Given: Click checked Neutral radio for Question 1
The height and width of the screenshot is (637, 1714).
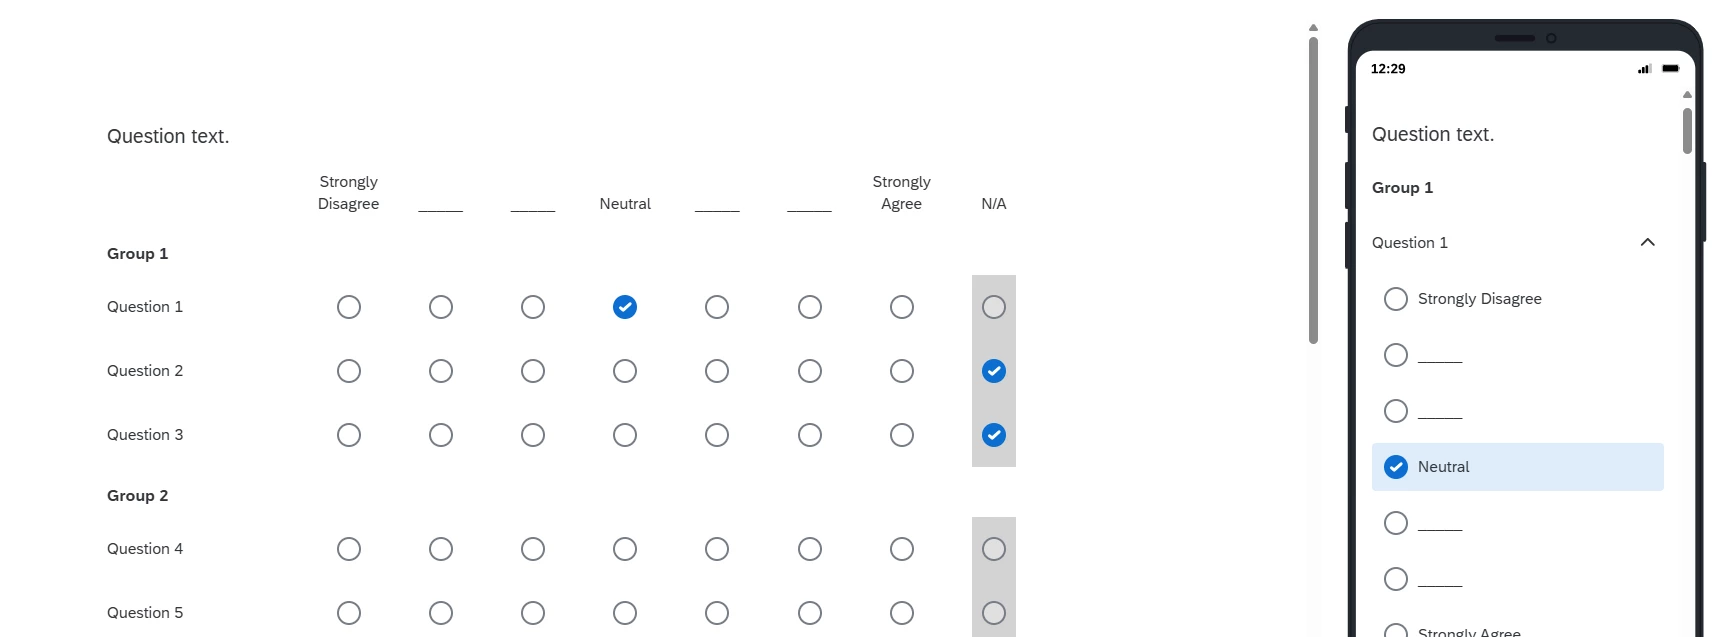Looking at the screenshot, I should pos(625,307).
